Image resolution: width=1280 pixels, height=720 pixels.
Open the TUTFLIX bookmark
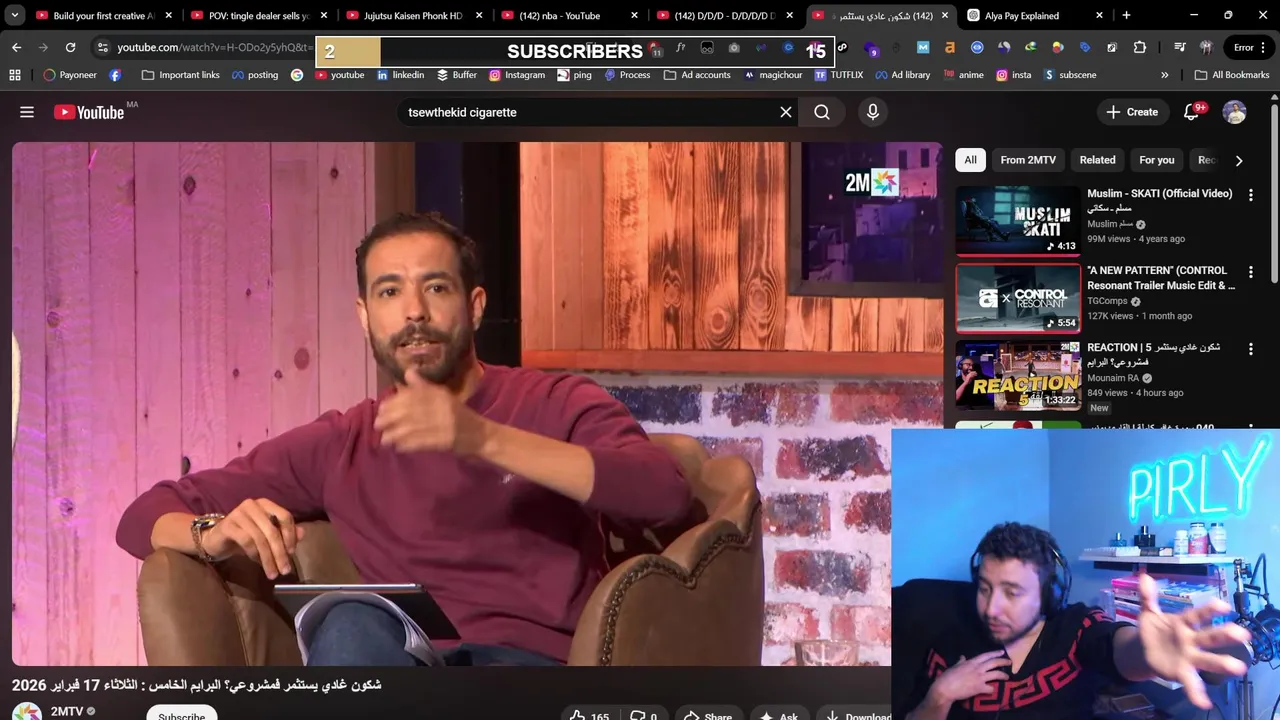pos(839,75)
